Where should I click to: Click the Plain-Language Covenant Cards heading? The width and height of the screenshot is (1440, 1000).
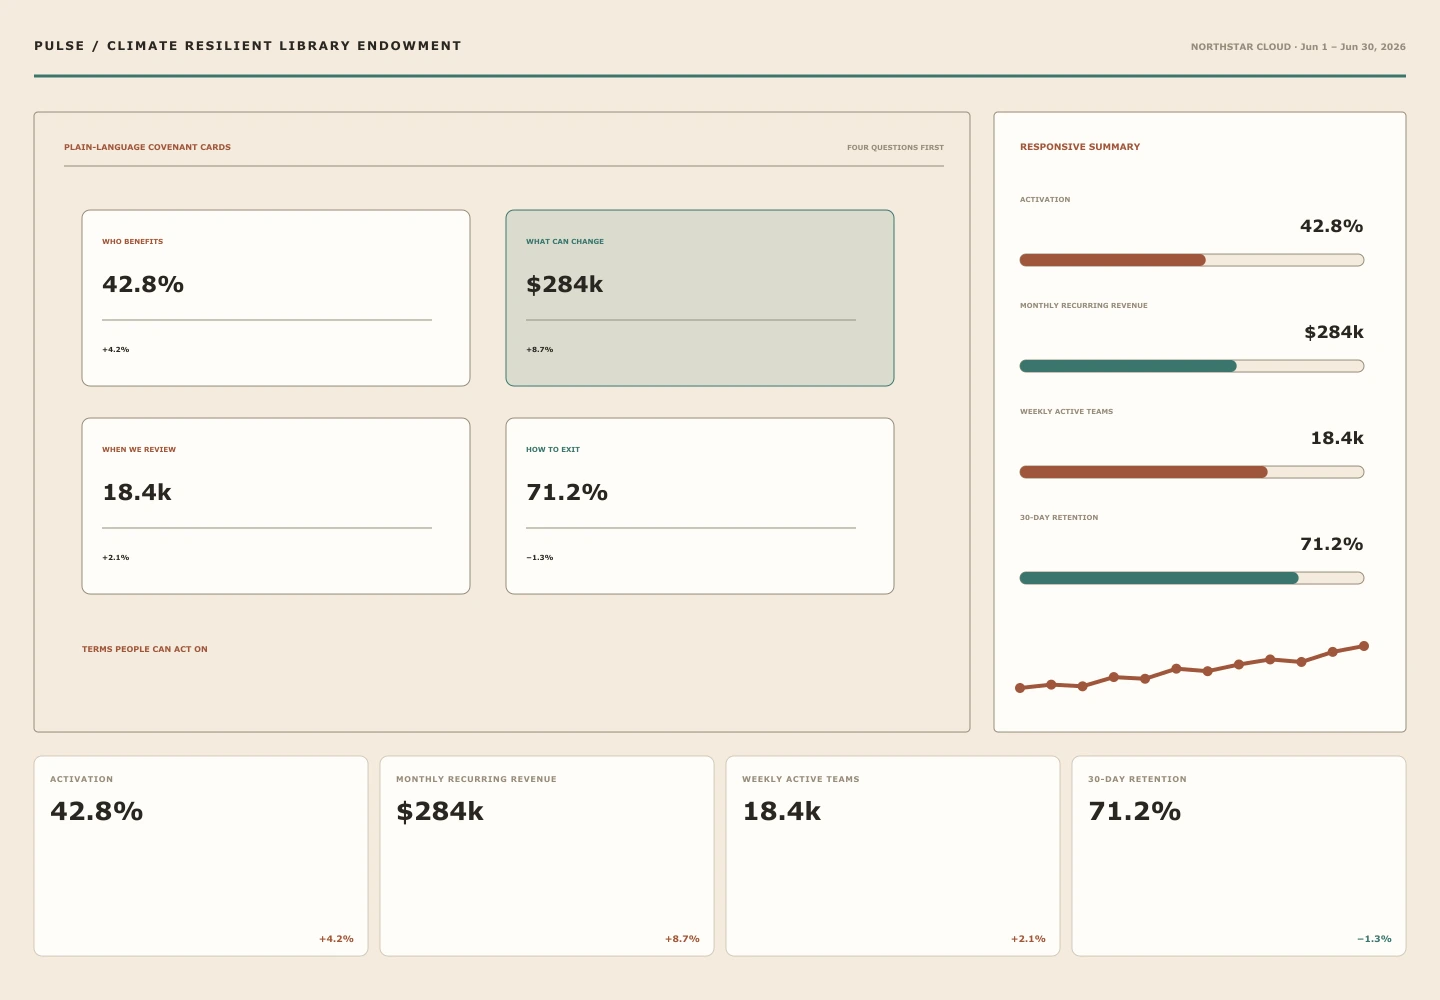(147, 147)
